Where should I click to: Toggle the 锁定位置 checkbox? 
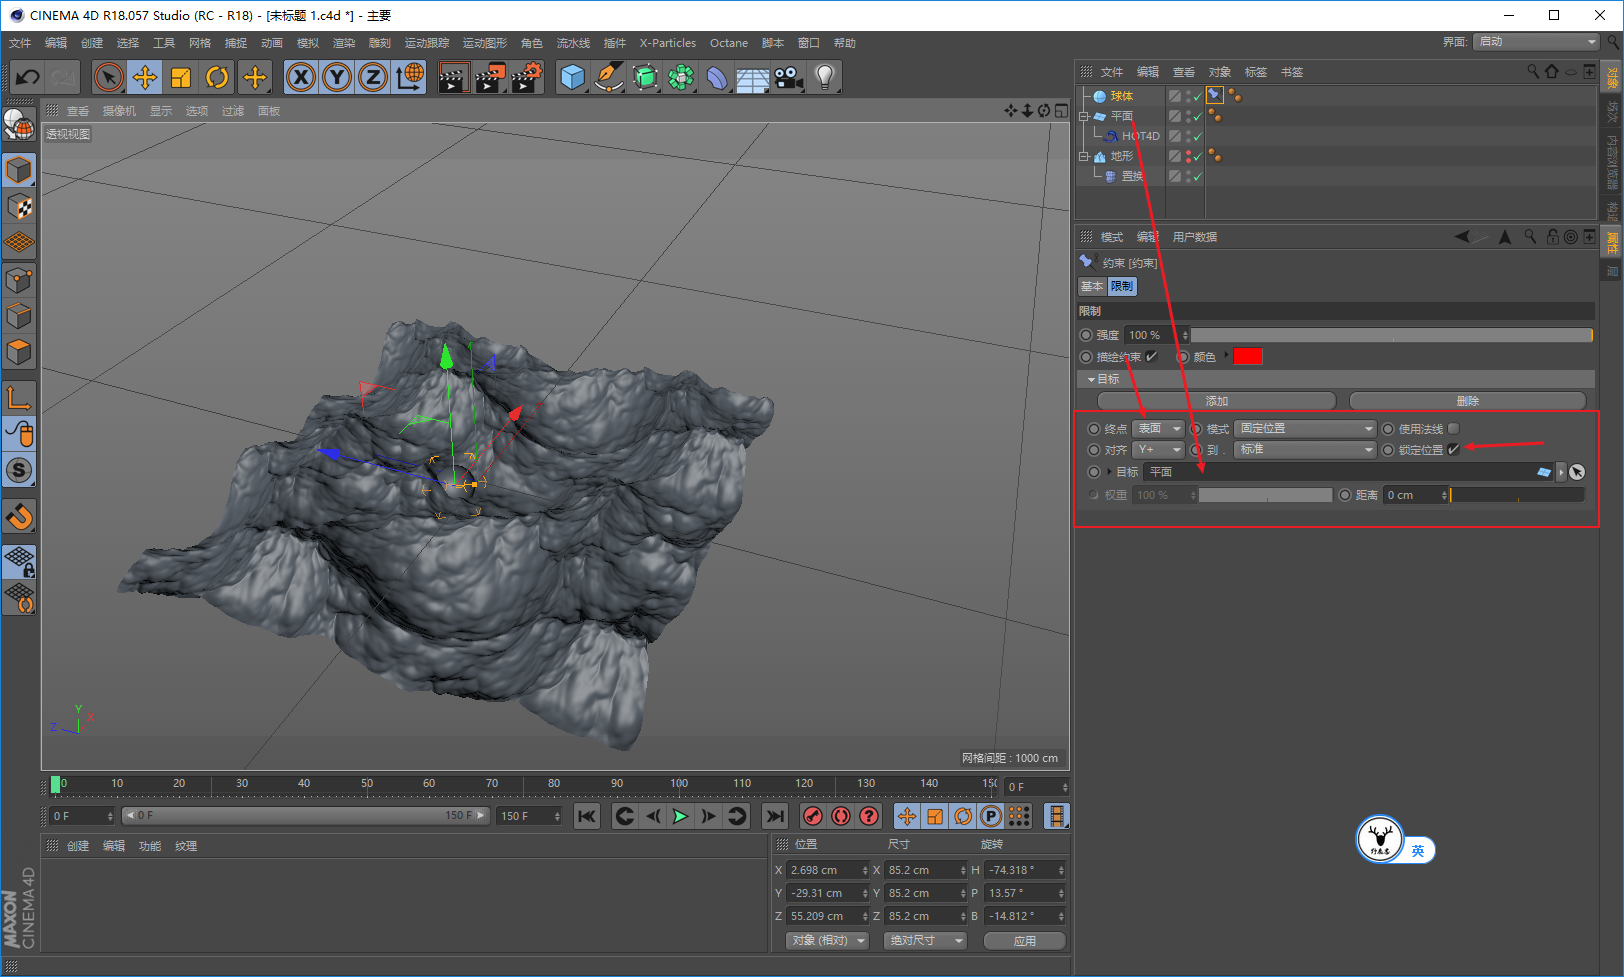click(1454, 450)
